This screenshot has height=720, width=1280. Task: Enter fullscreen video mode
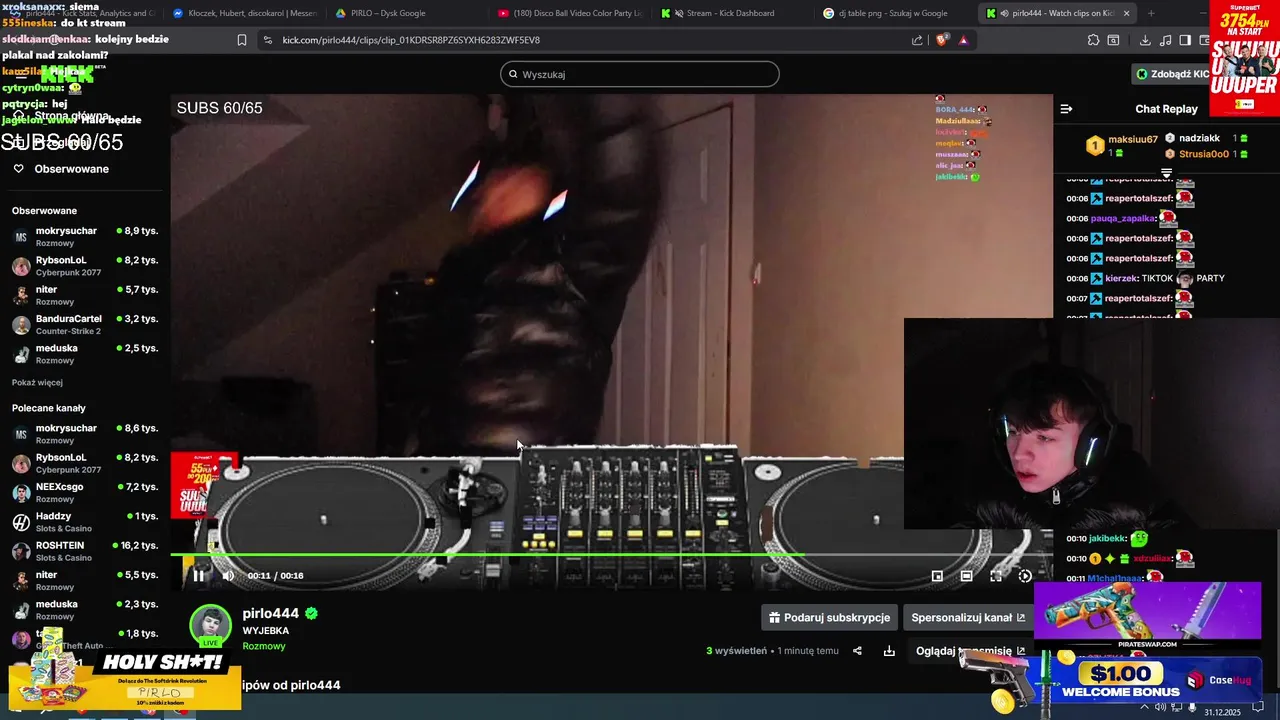point(996,576)
